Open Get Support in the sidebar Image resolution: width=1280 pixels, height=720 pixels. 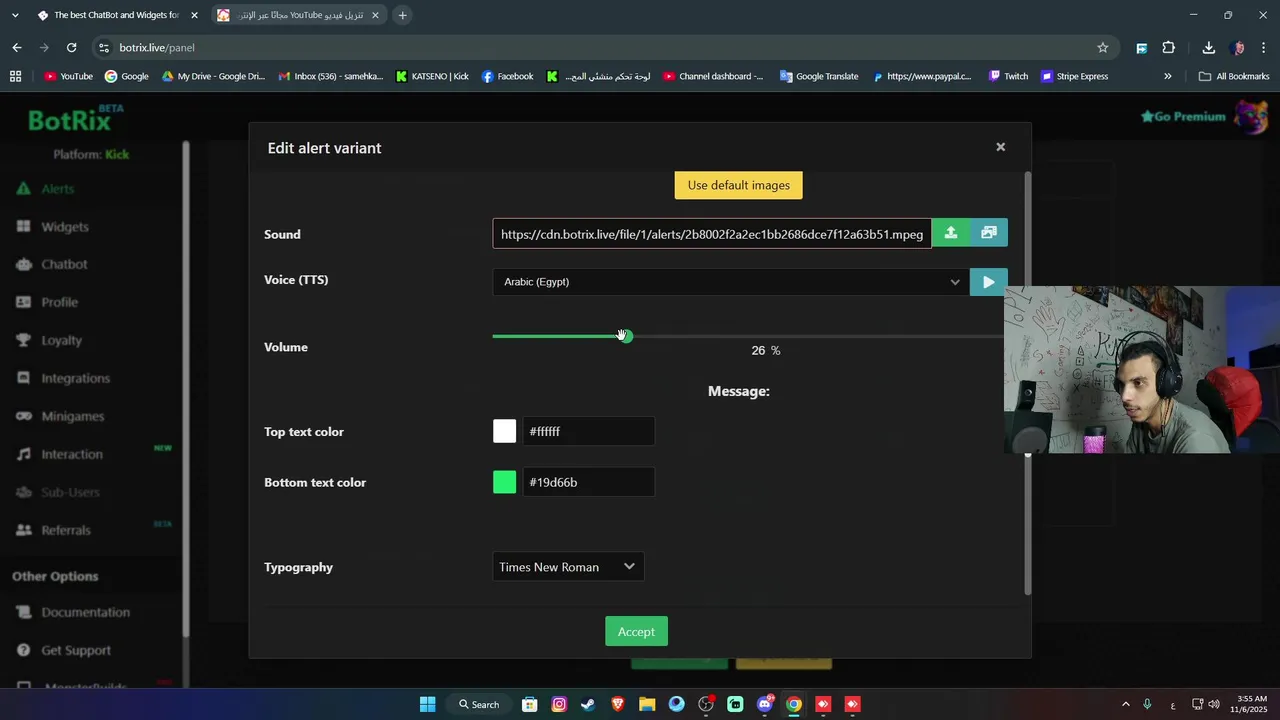[x=76, y=650]
